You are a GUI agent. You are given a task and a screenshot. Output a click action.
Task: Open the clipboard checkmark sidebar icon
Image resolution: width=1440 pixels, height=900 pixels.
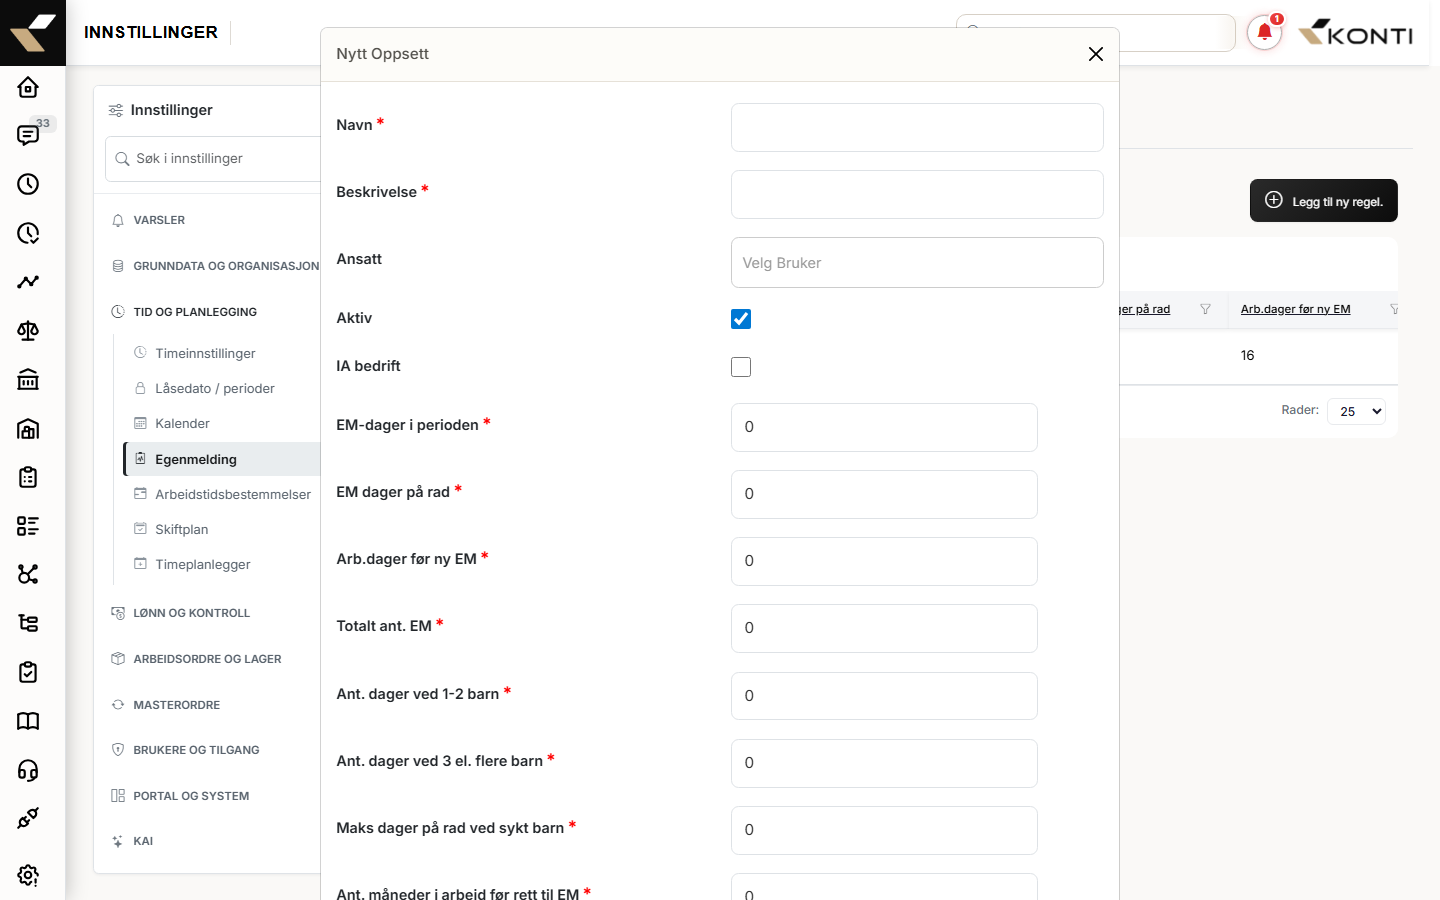click(x=28, y=672)
